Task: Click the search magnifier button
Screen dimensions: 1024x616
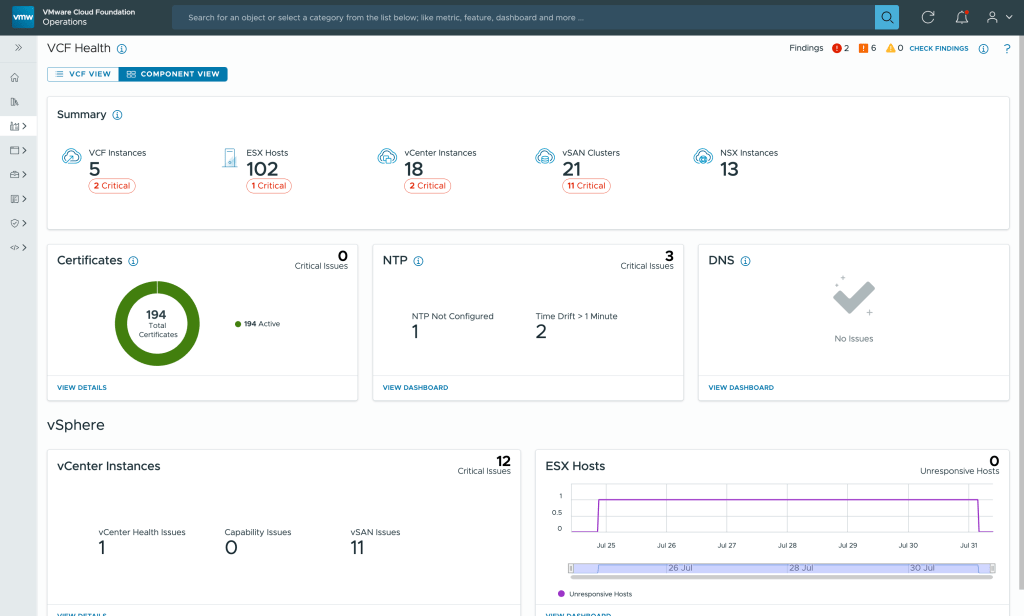Action: tap(886, 17)
